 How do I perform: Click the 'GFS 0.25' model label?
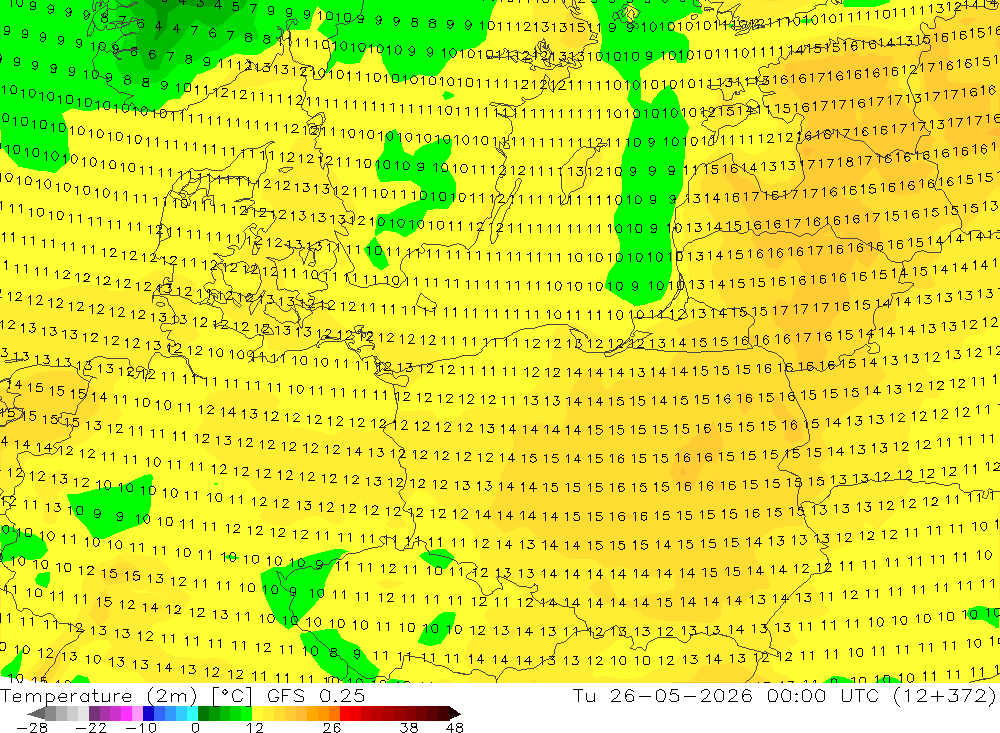(x=316, y=695)
